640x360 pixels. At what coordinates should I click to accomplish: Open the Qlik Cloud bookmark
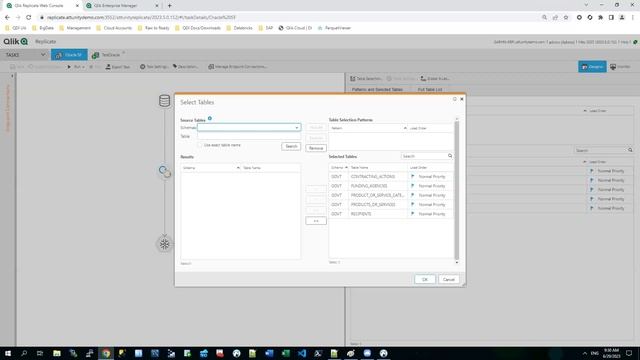pos(296,28)
